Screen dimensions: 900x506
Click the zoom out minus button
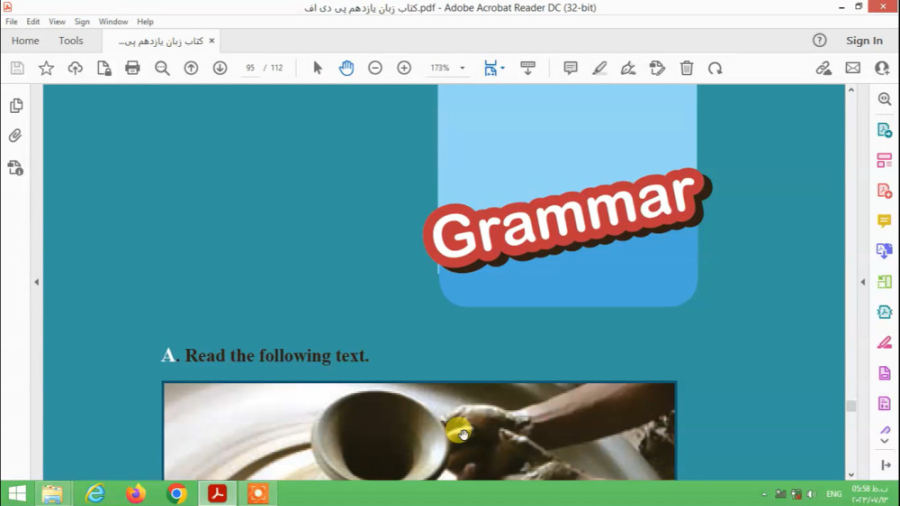(375, 68)
